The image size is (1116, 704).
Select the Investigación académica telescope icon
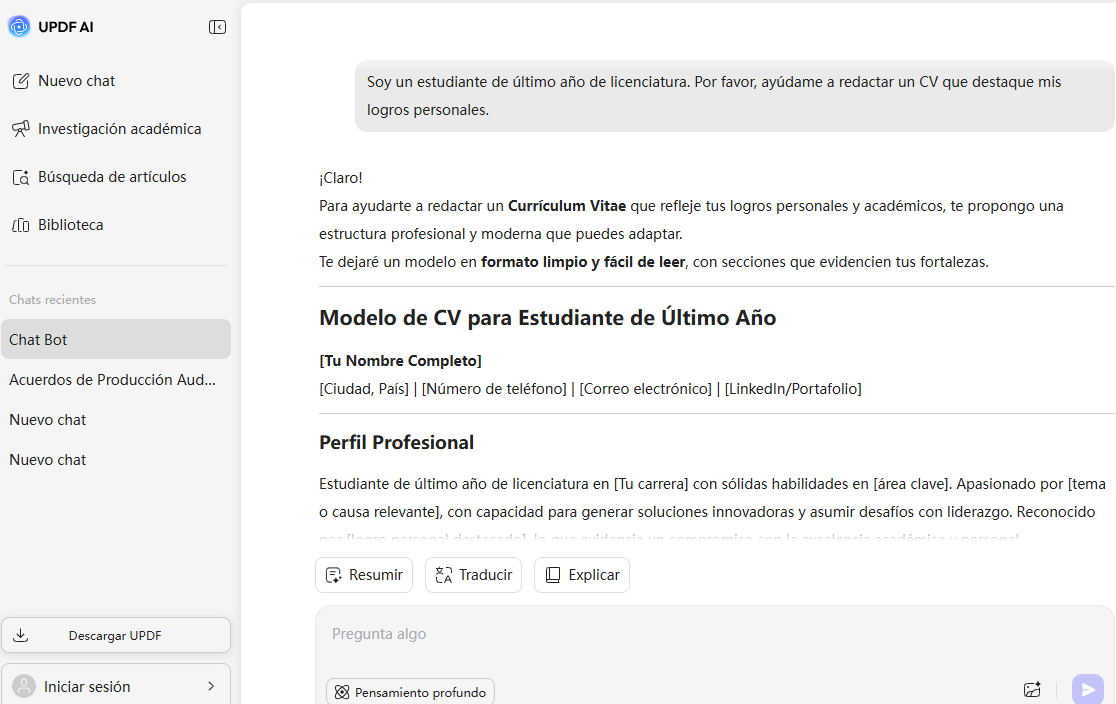pos(21,128)
